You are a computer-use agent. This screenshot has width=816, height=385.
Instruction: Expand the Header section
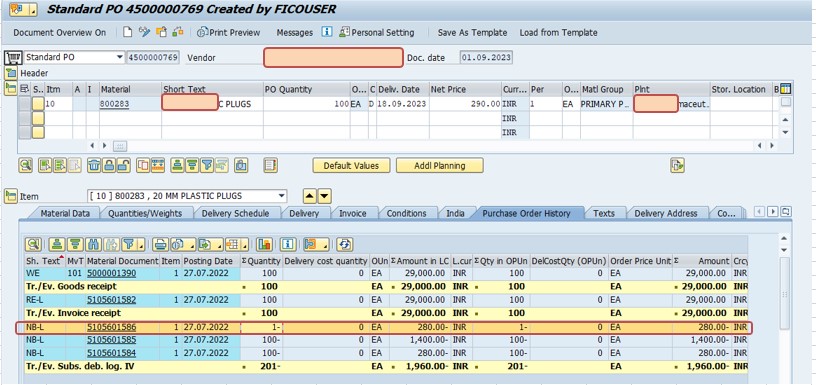click(x=10, y=73)
